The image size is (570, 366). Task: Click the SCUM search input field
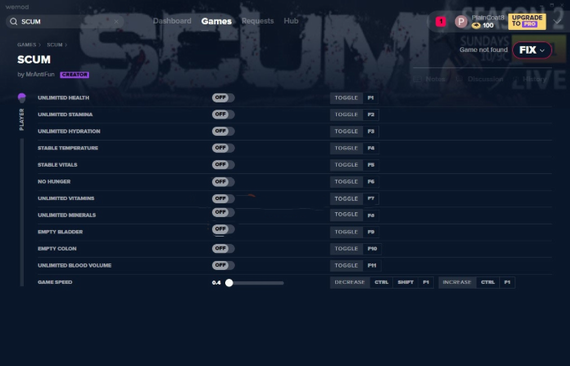pyautogui.click(x=65, y=22)
